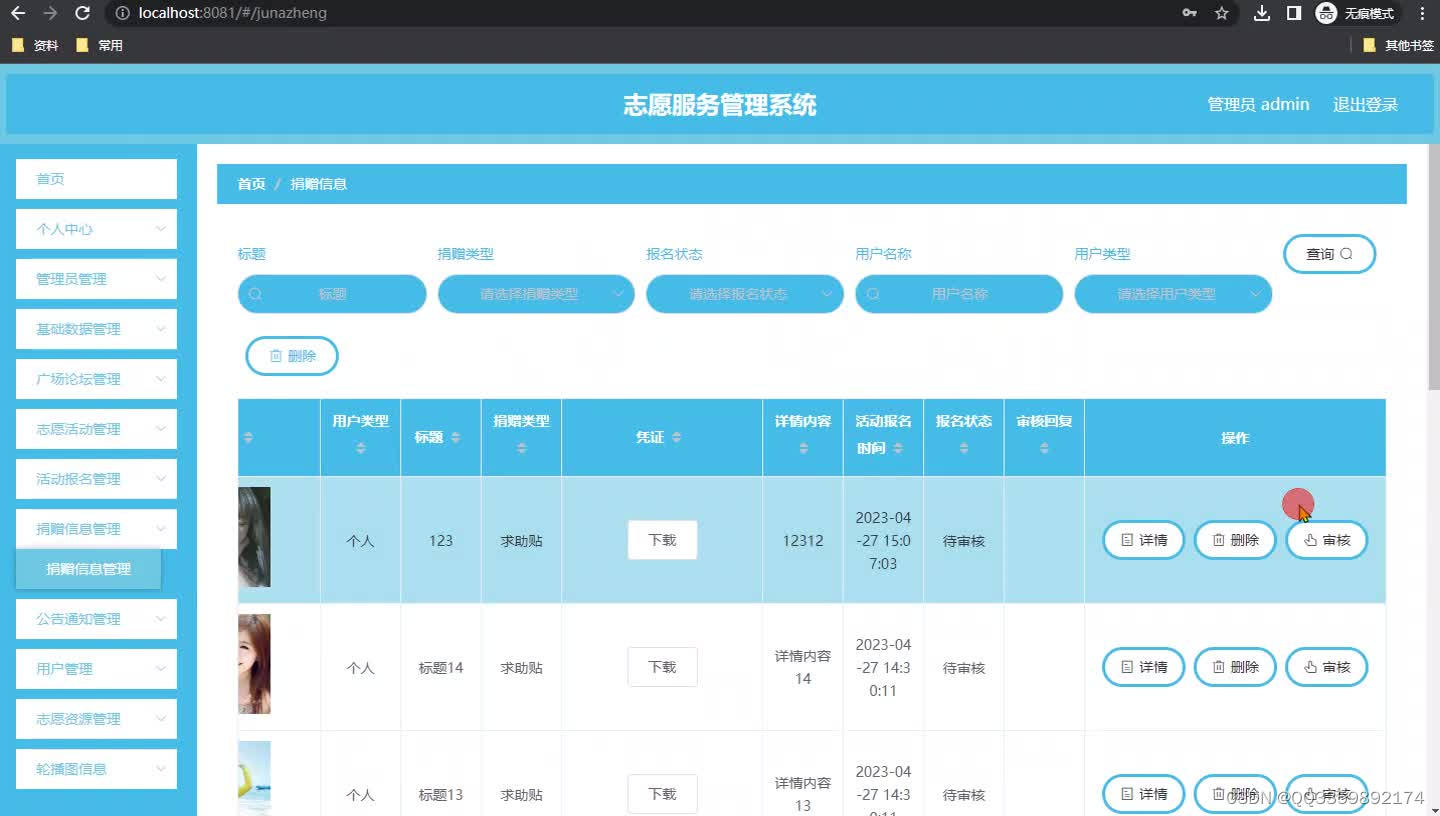Click the 查询 search button
Image resolution: width=1440 pixels, height=816 pixels.
point(1329,254)
